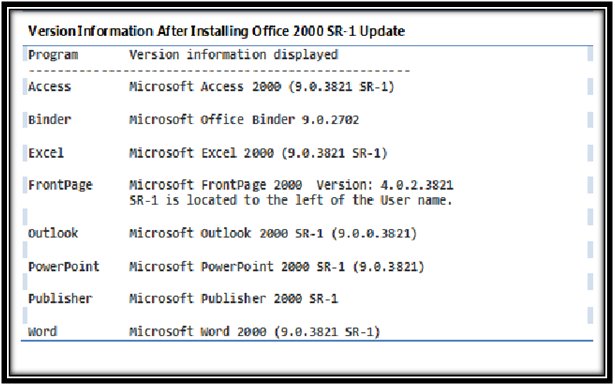Click the Access program name
Viewport: 615px width, 385px height.
tap(49, 87)
